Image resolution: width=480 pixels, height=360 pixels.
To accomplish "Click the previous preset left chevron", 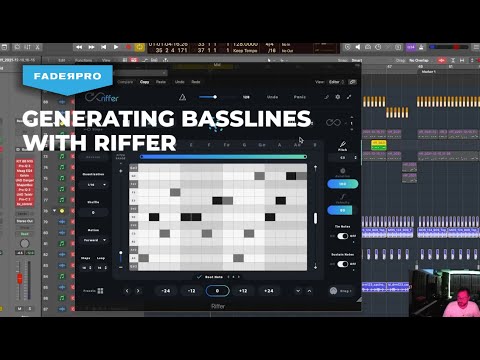I will 127,291.
